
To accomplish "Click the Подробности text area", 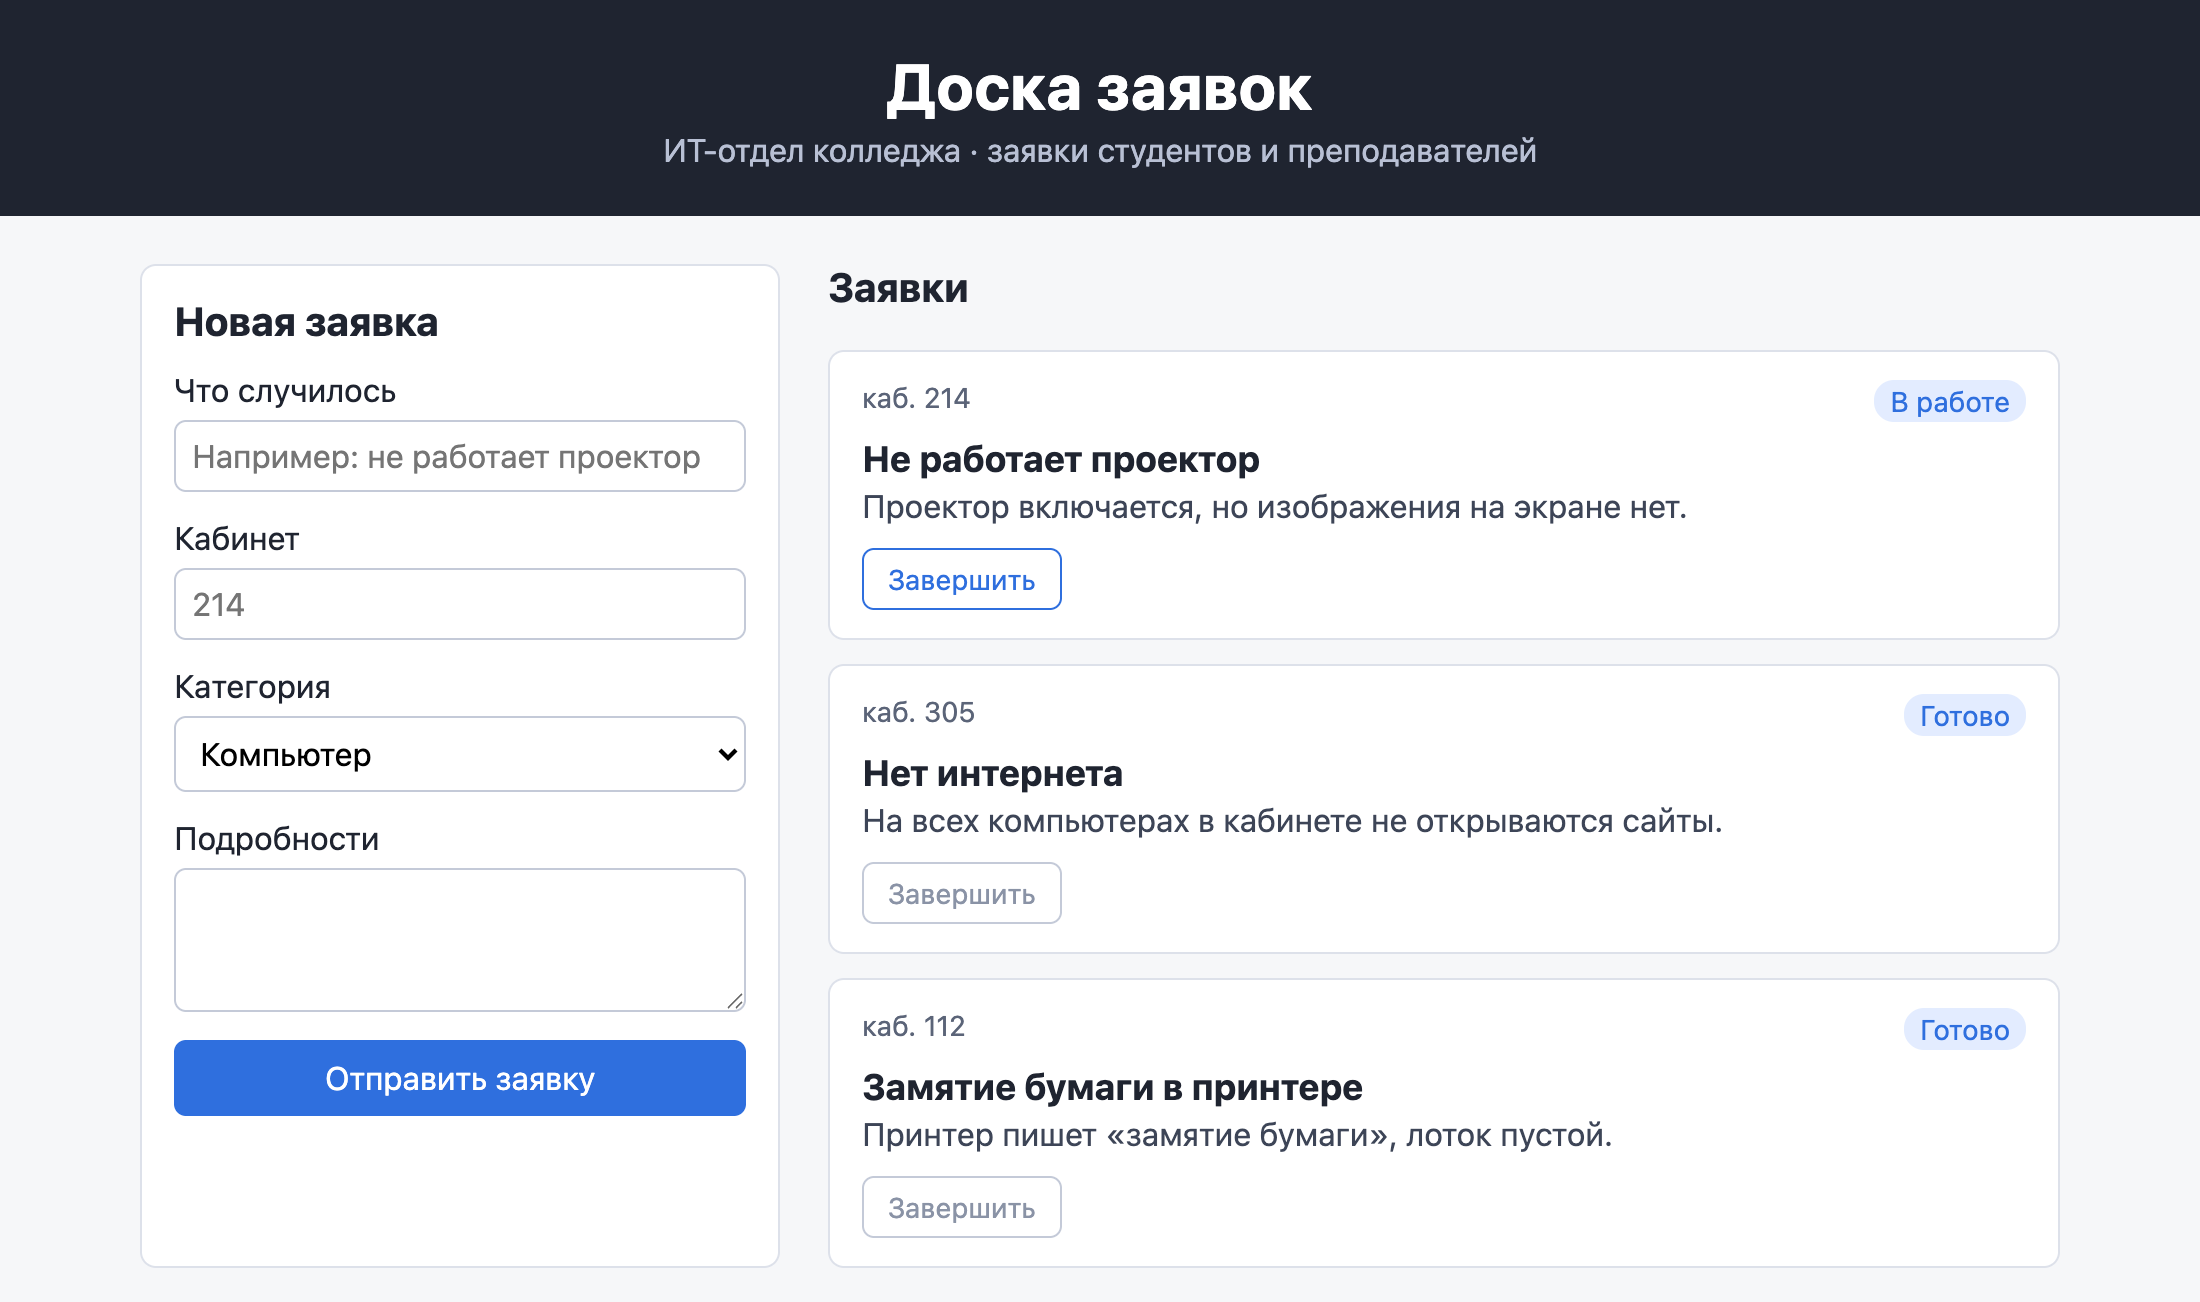I will point(460,940).
